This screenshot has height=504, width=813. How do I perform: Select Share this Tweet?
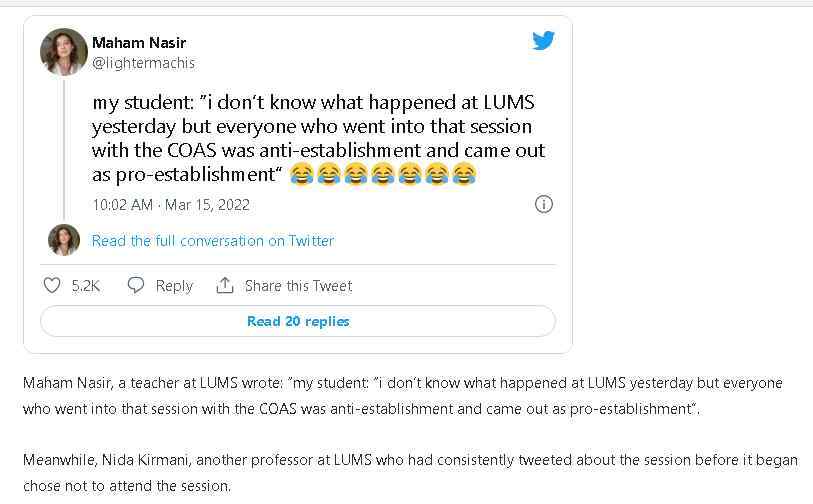tap(298, 285)
